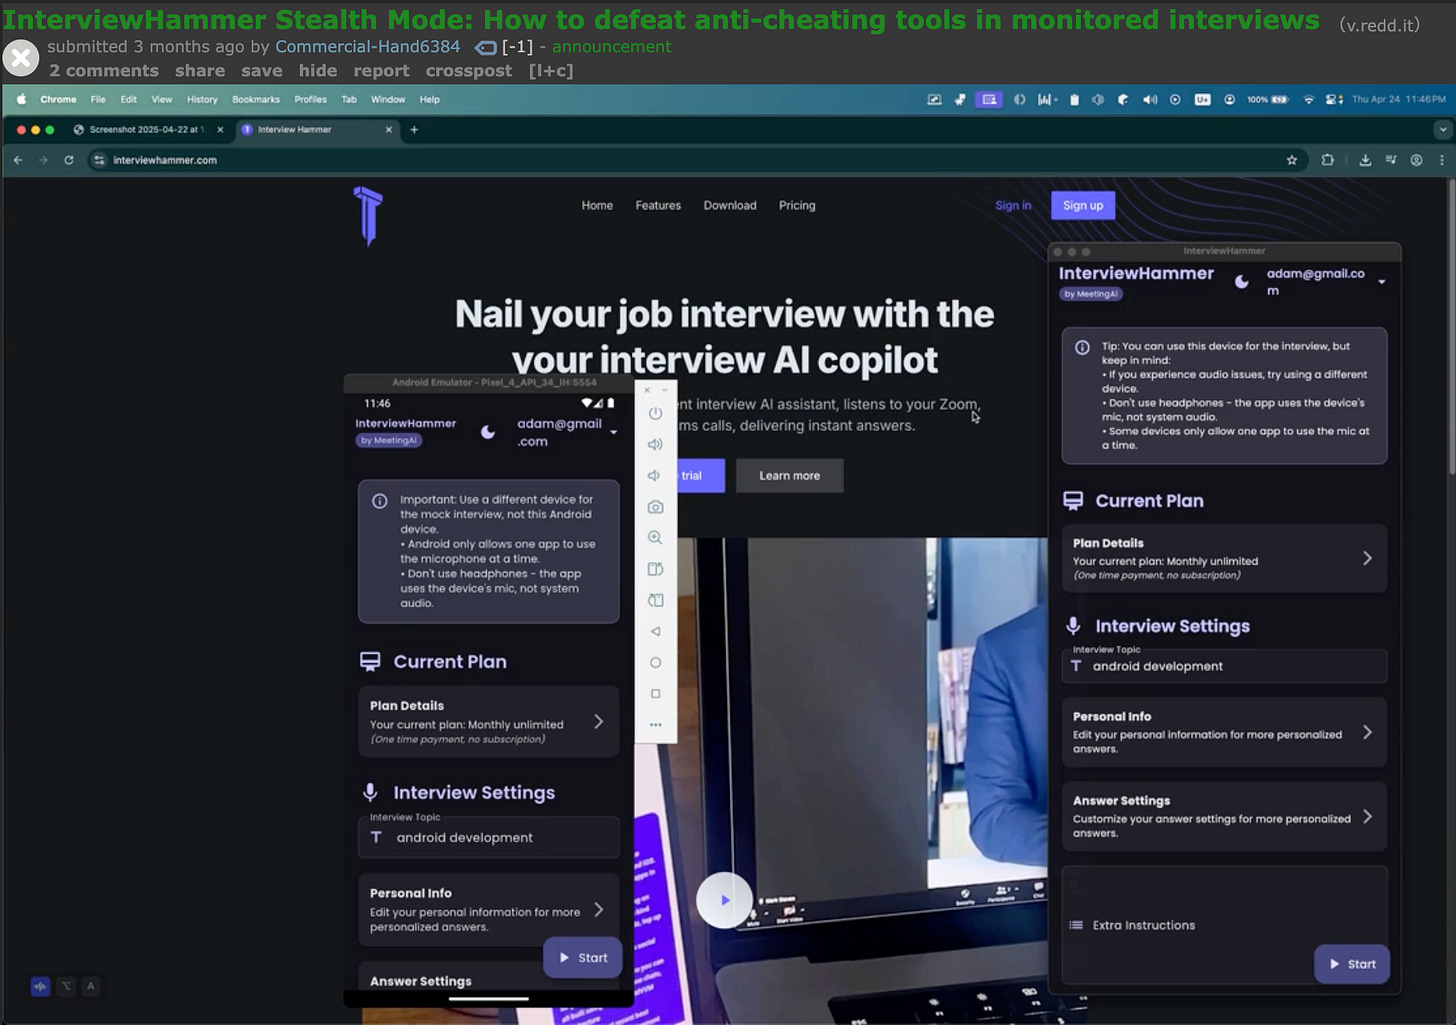Click the Wi-Fi icon in the macOS menu bar
This screenshot has height=1025, width=1456.
(x=1309, y=99)
